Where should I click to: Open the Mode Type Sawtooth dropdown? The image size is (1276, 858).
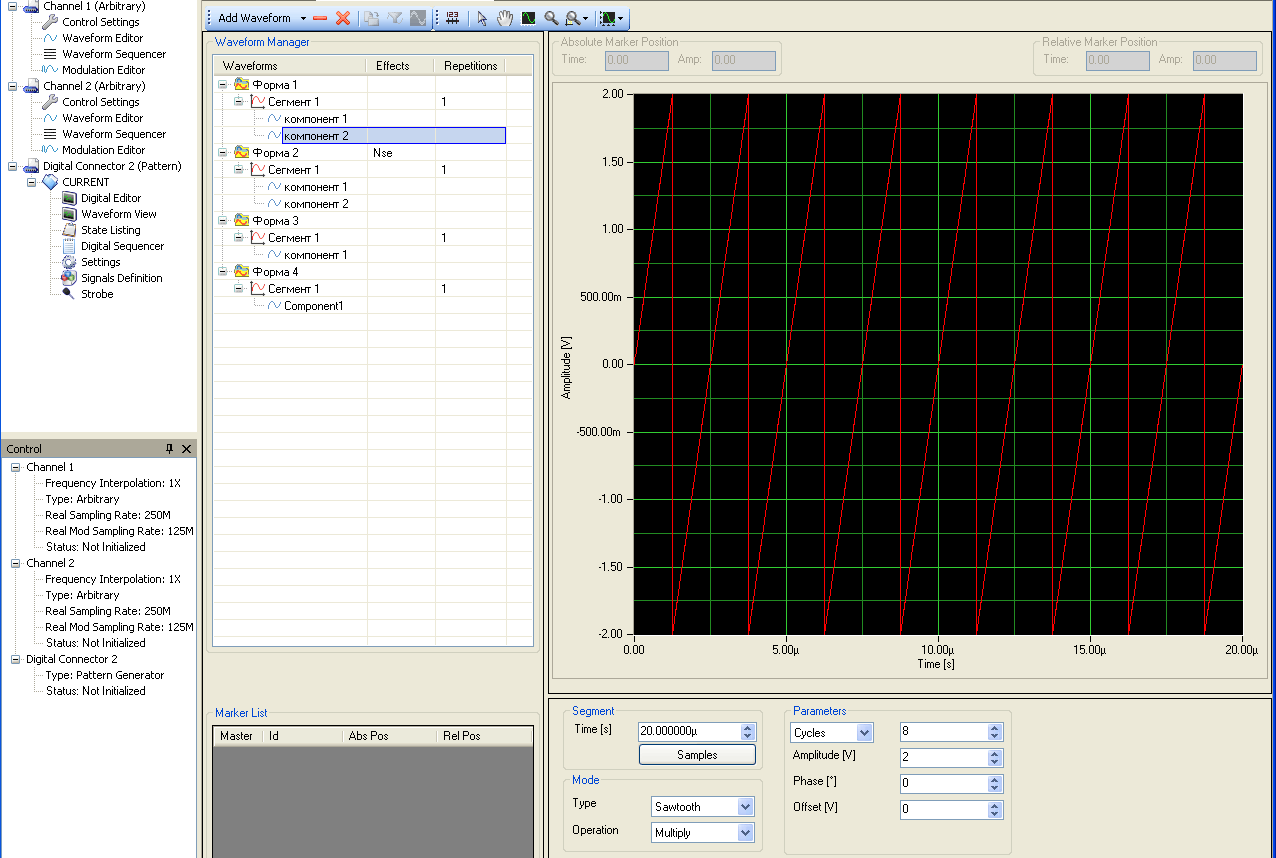click(744, 807)
